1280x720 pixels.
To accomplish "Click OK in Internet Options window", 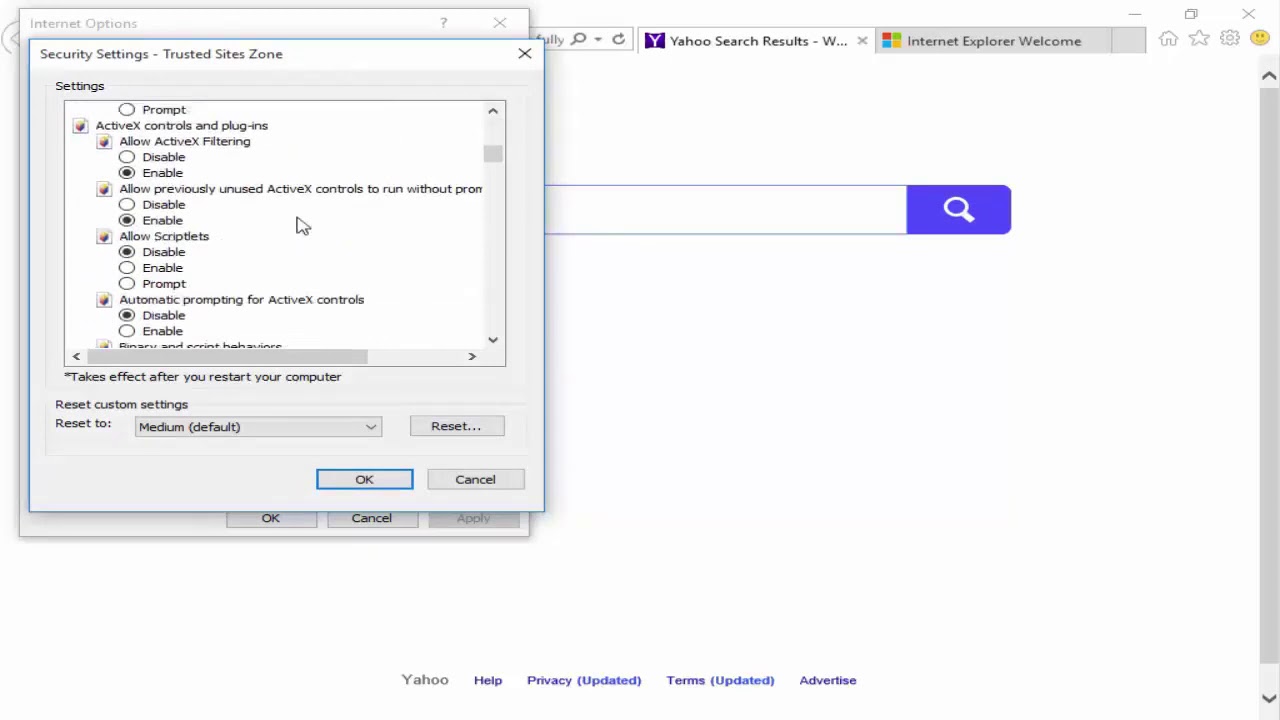I will (270, 518).
